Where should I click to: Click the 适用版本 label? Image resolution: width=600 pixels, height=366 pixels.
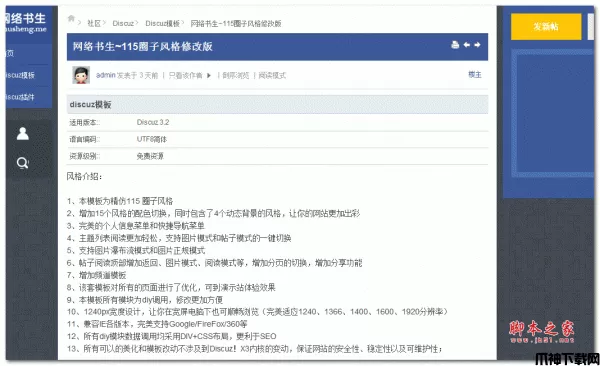tap(85, 123)
